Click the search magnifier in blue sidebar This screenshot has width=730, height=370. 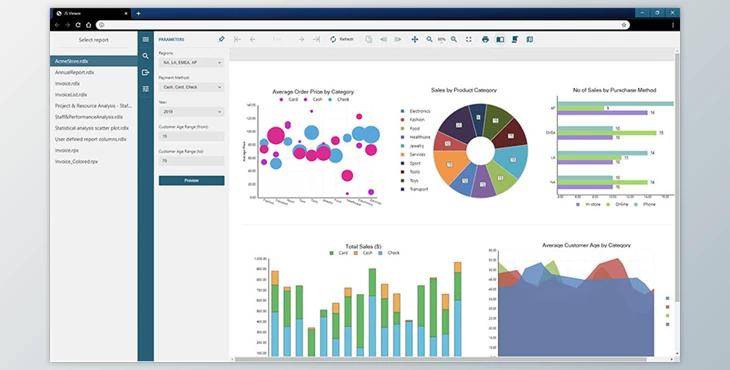(x=146, y=56)
